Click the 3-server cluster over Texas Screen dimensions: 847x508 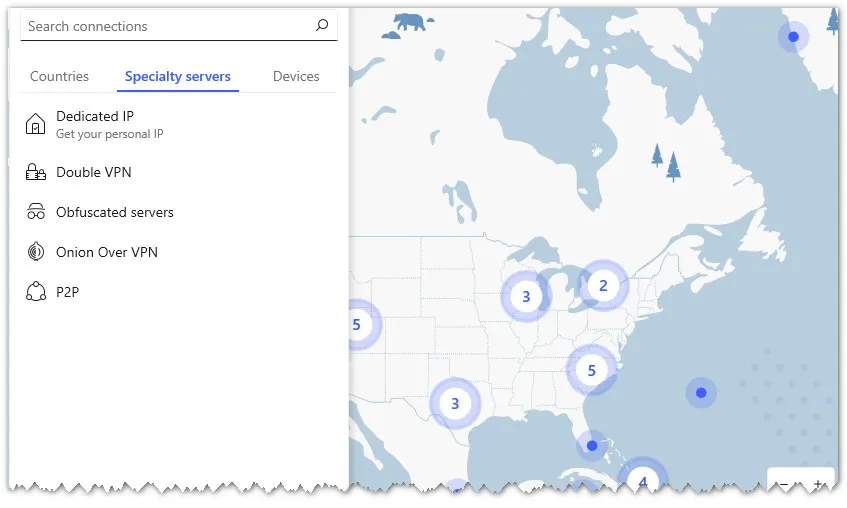click(x=455, y=403)
